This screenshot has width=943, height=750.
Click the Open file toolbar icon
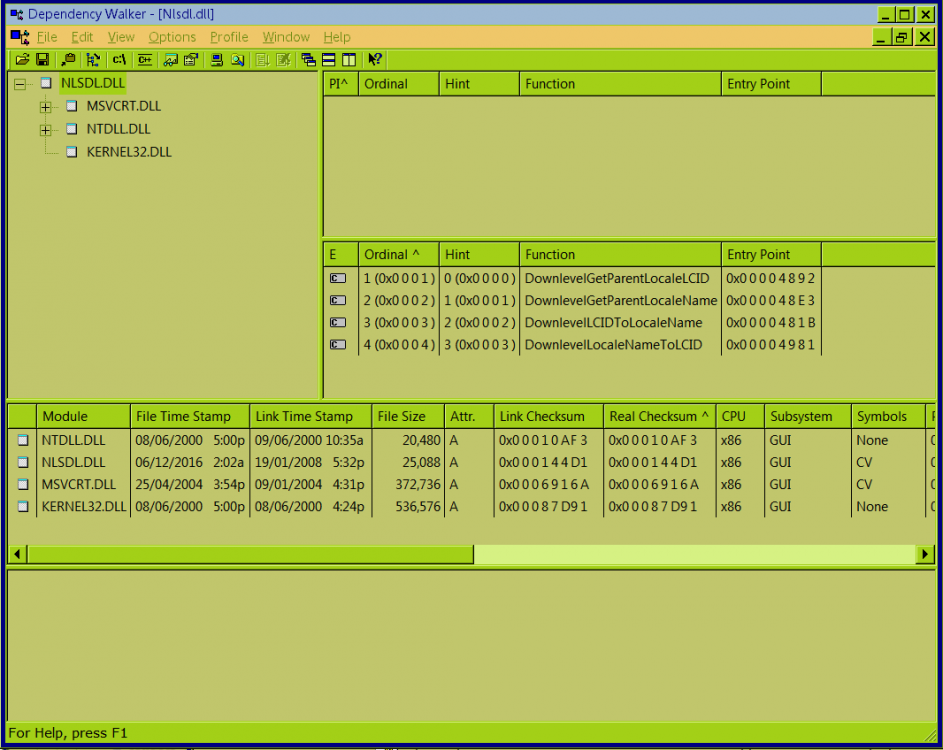click(x=21, y=60)
